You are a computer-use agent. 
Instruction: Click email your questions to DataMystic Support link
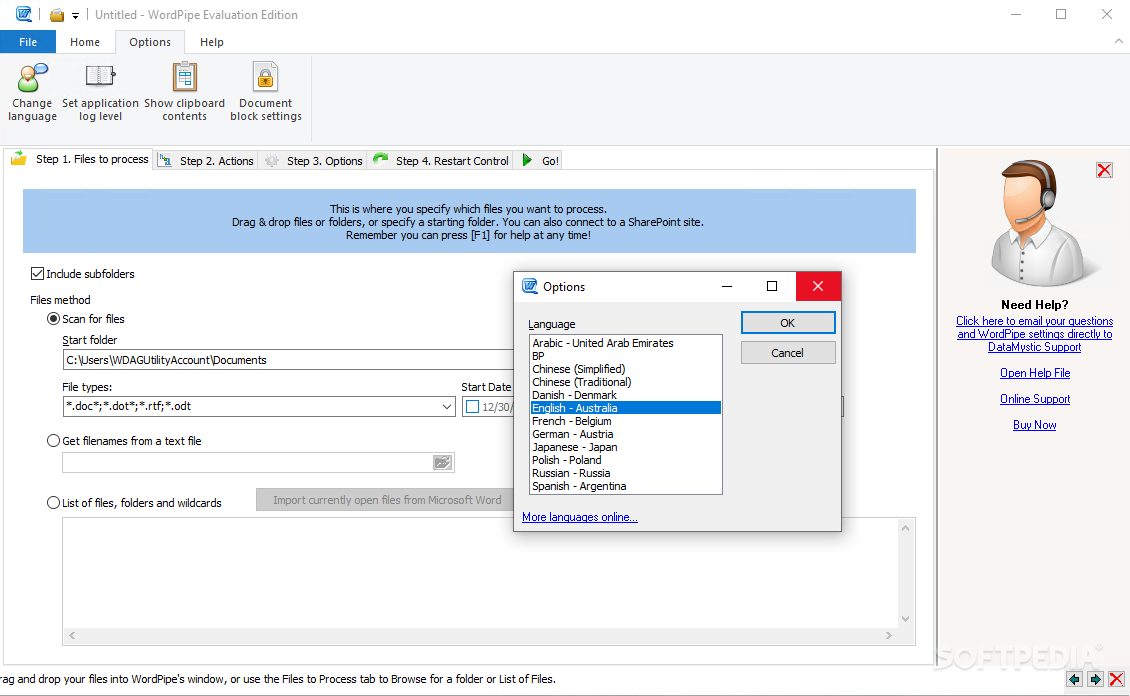pyautogui.click(x=1034, y=334)
